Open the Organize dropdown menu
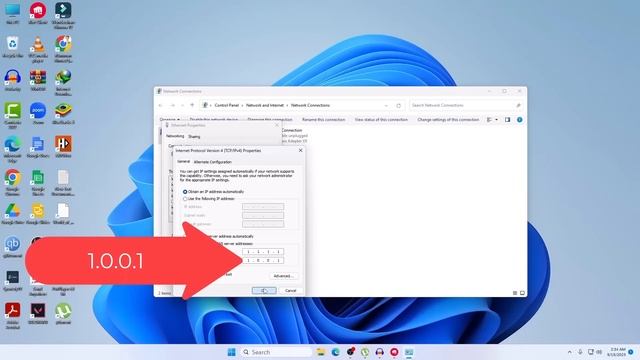The image size is (640, 360). [169, 120]
